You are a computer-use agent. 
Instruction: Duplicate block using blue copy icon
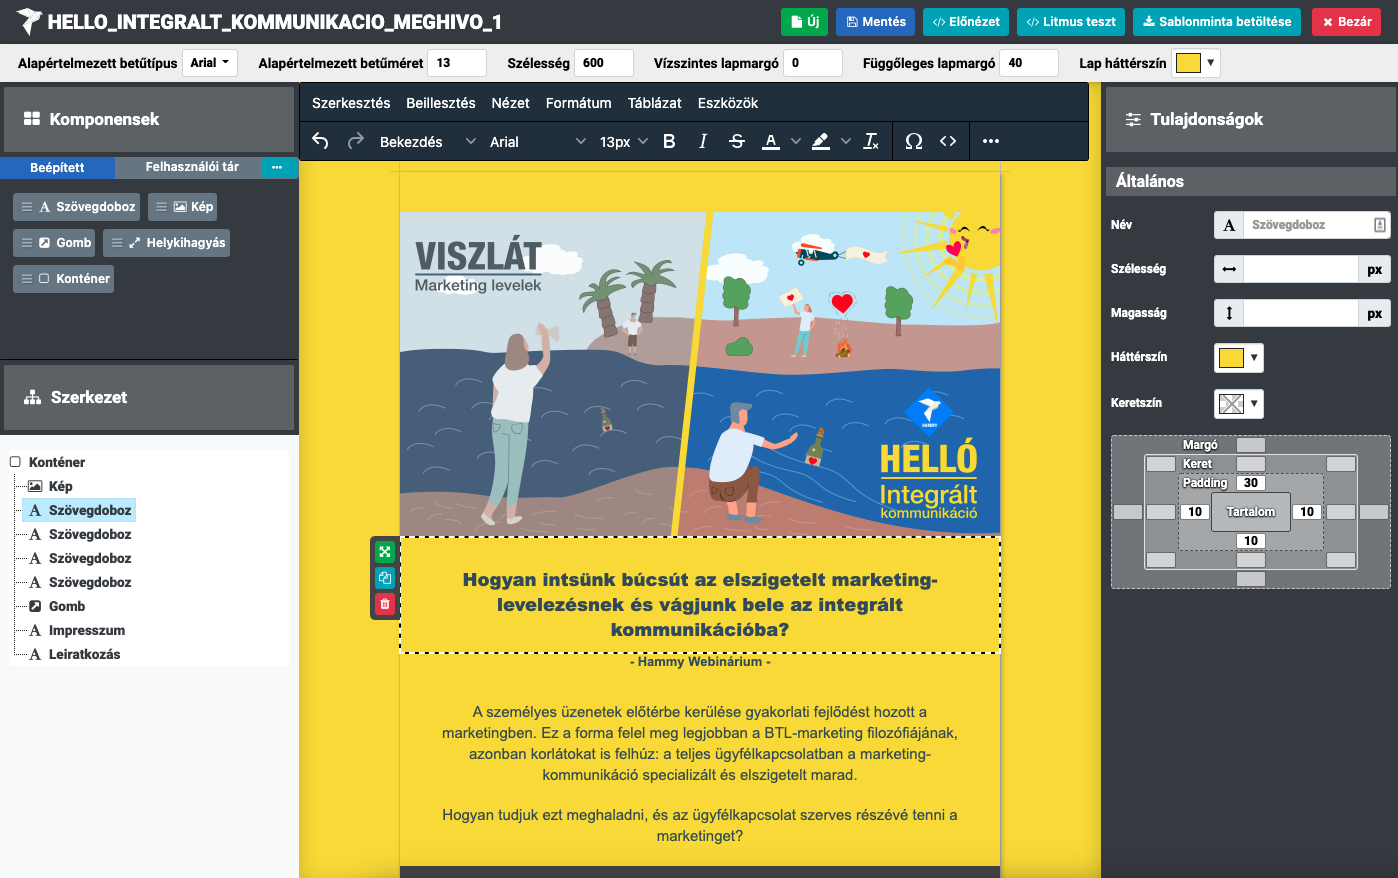click(385, 578)
